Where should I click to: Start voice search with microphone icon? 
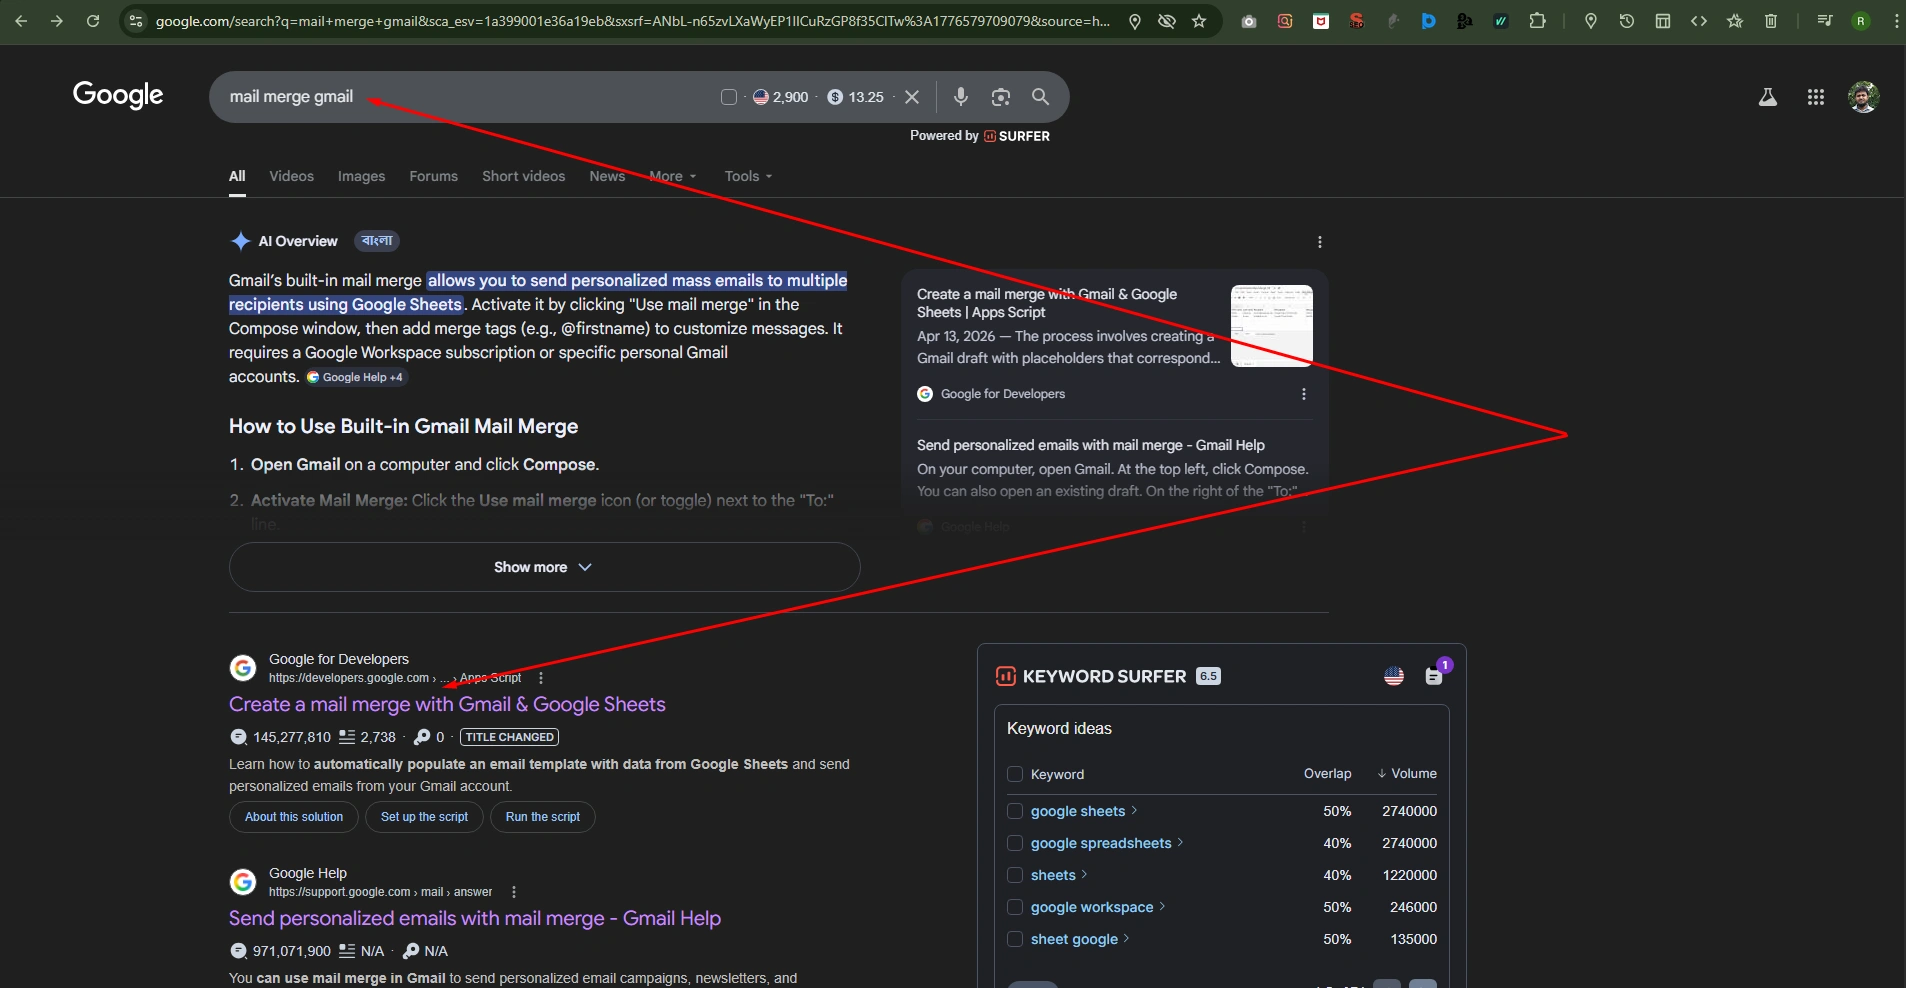click(x=961, y=97)
